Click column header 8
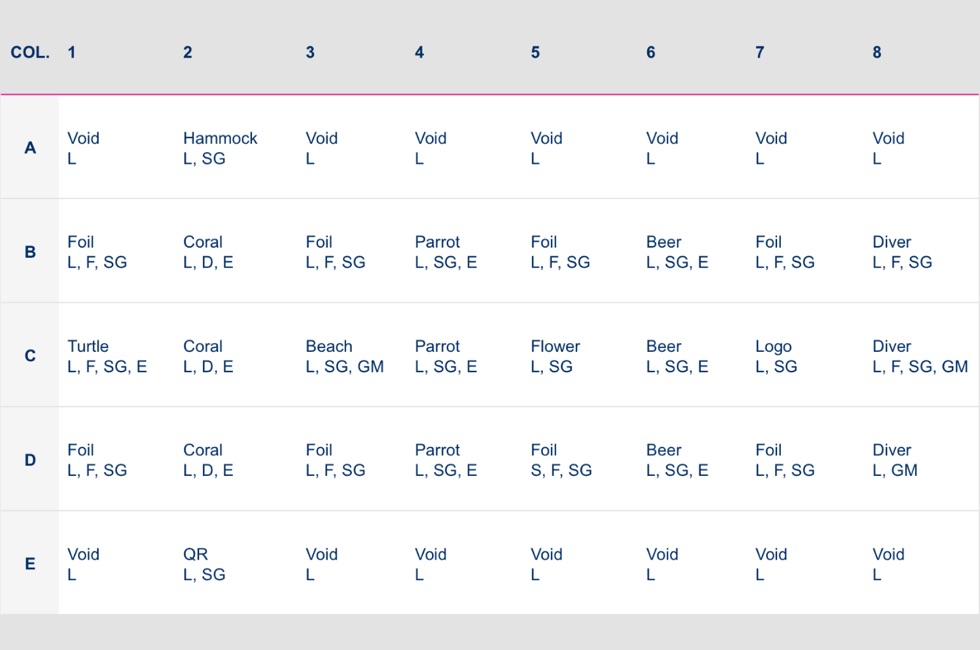This screenshot has width=980, height=650. 877,52
